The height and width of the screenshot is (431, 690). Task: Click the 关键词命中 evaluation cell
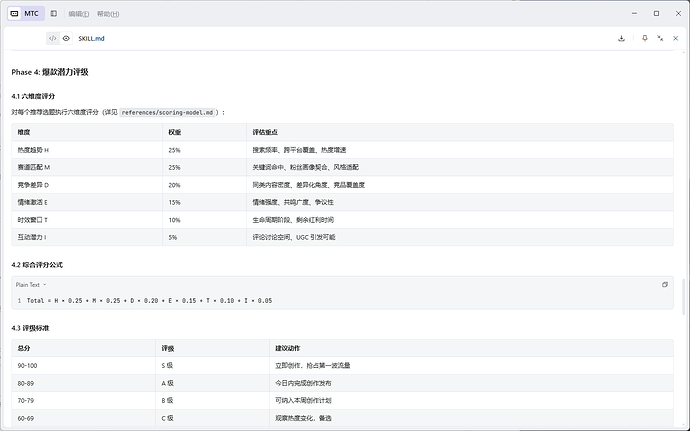460,167
